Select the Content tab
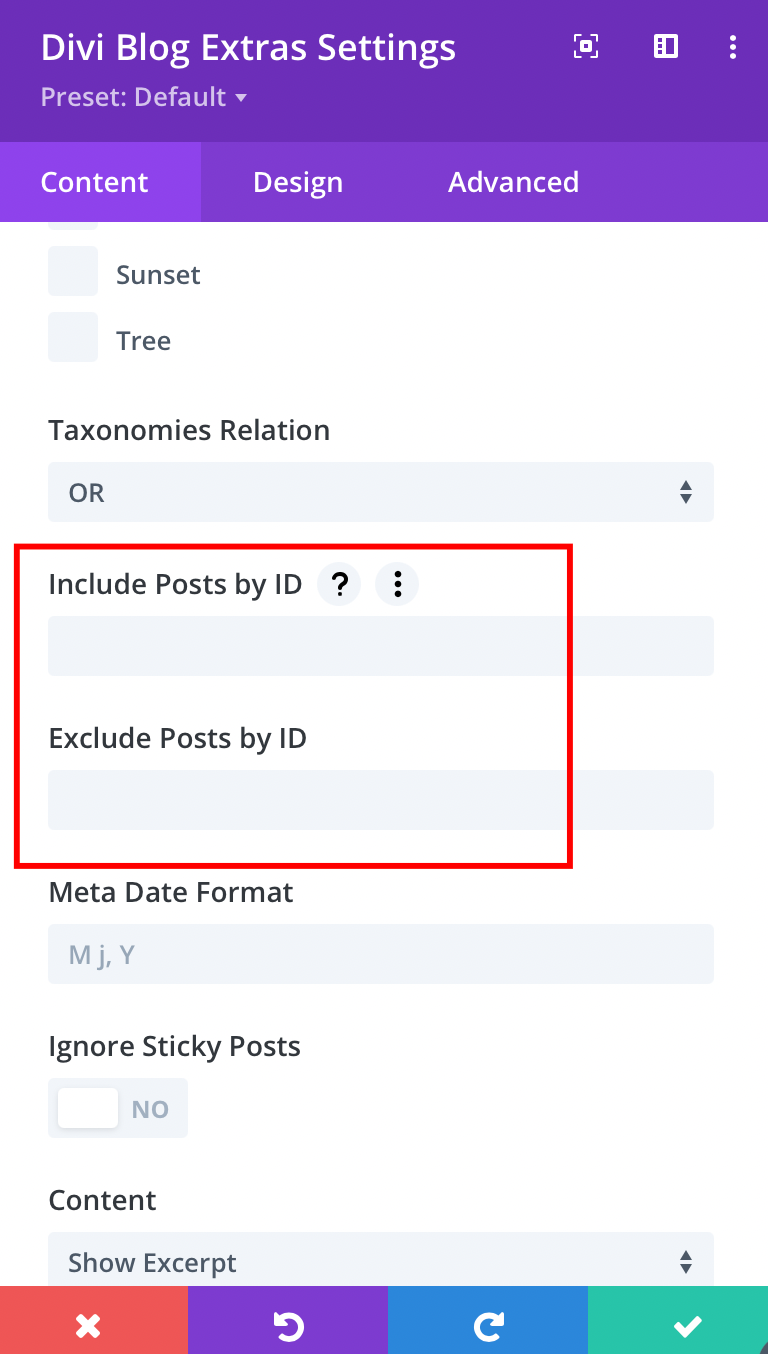 pyautogui.click(x=94, y=182)
